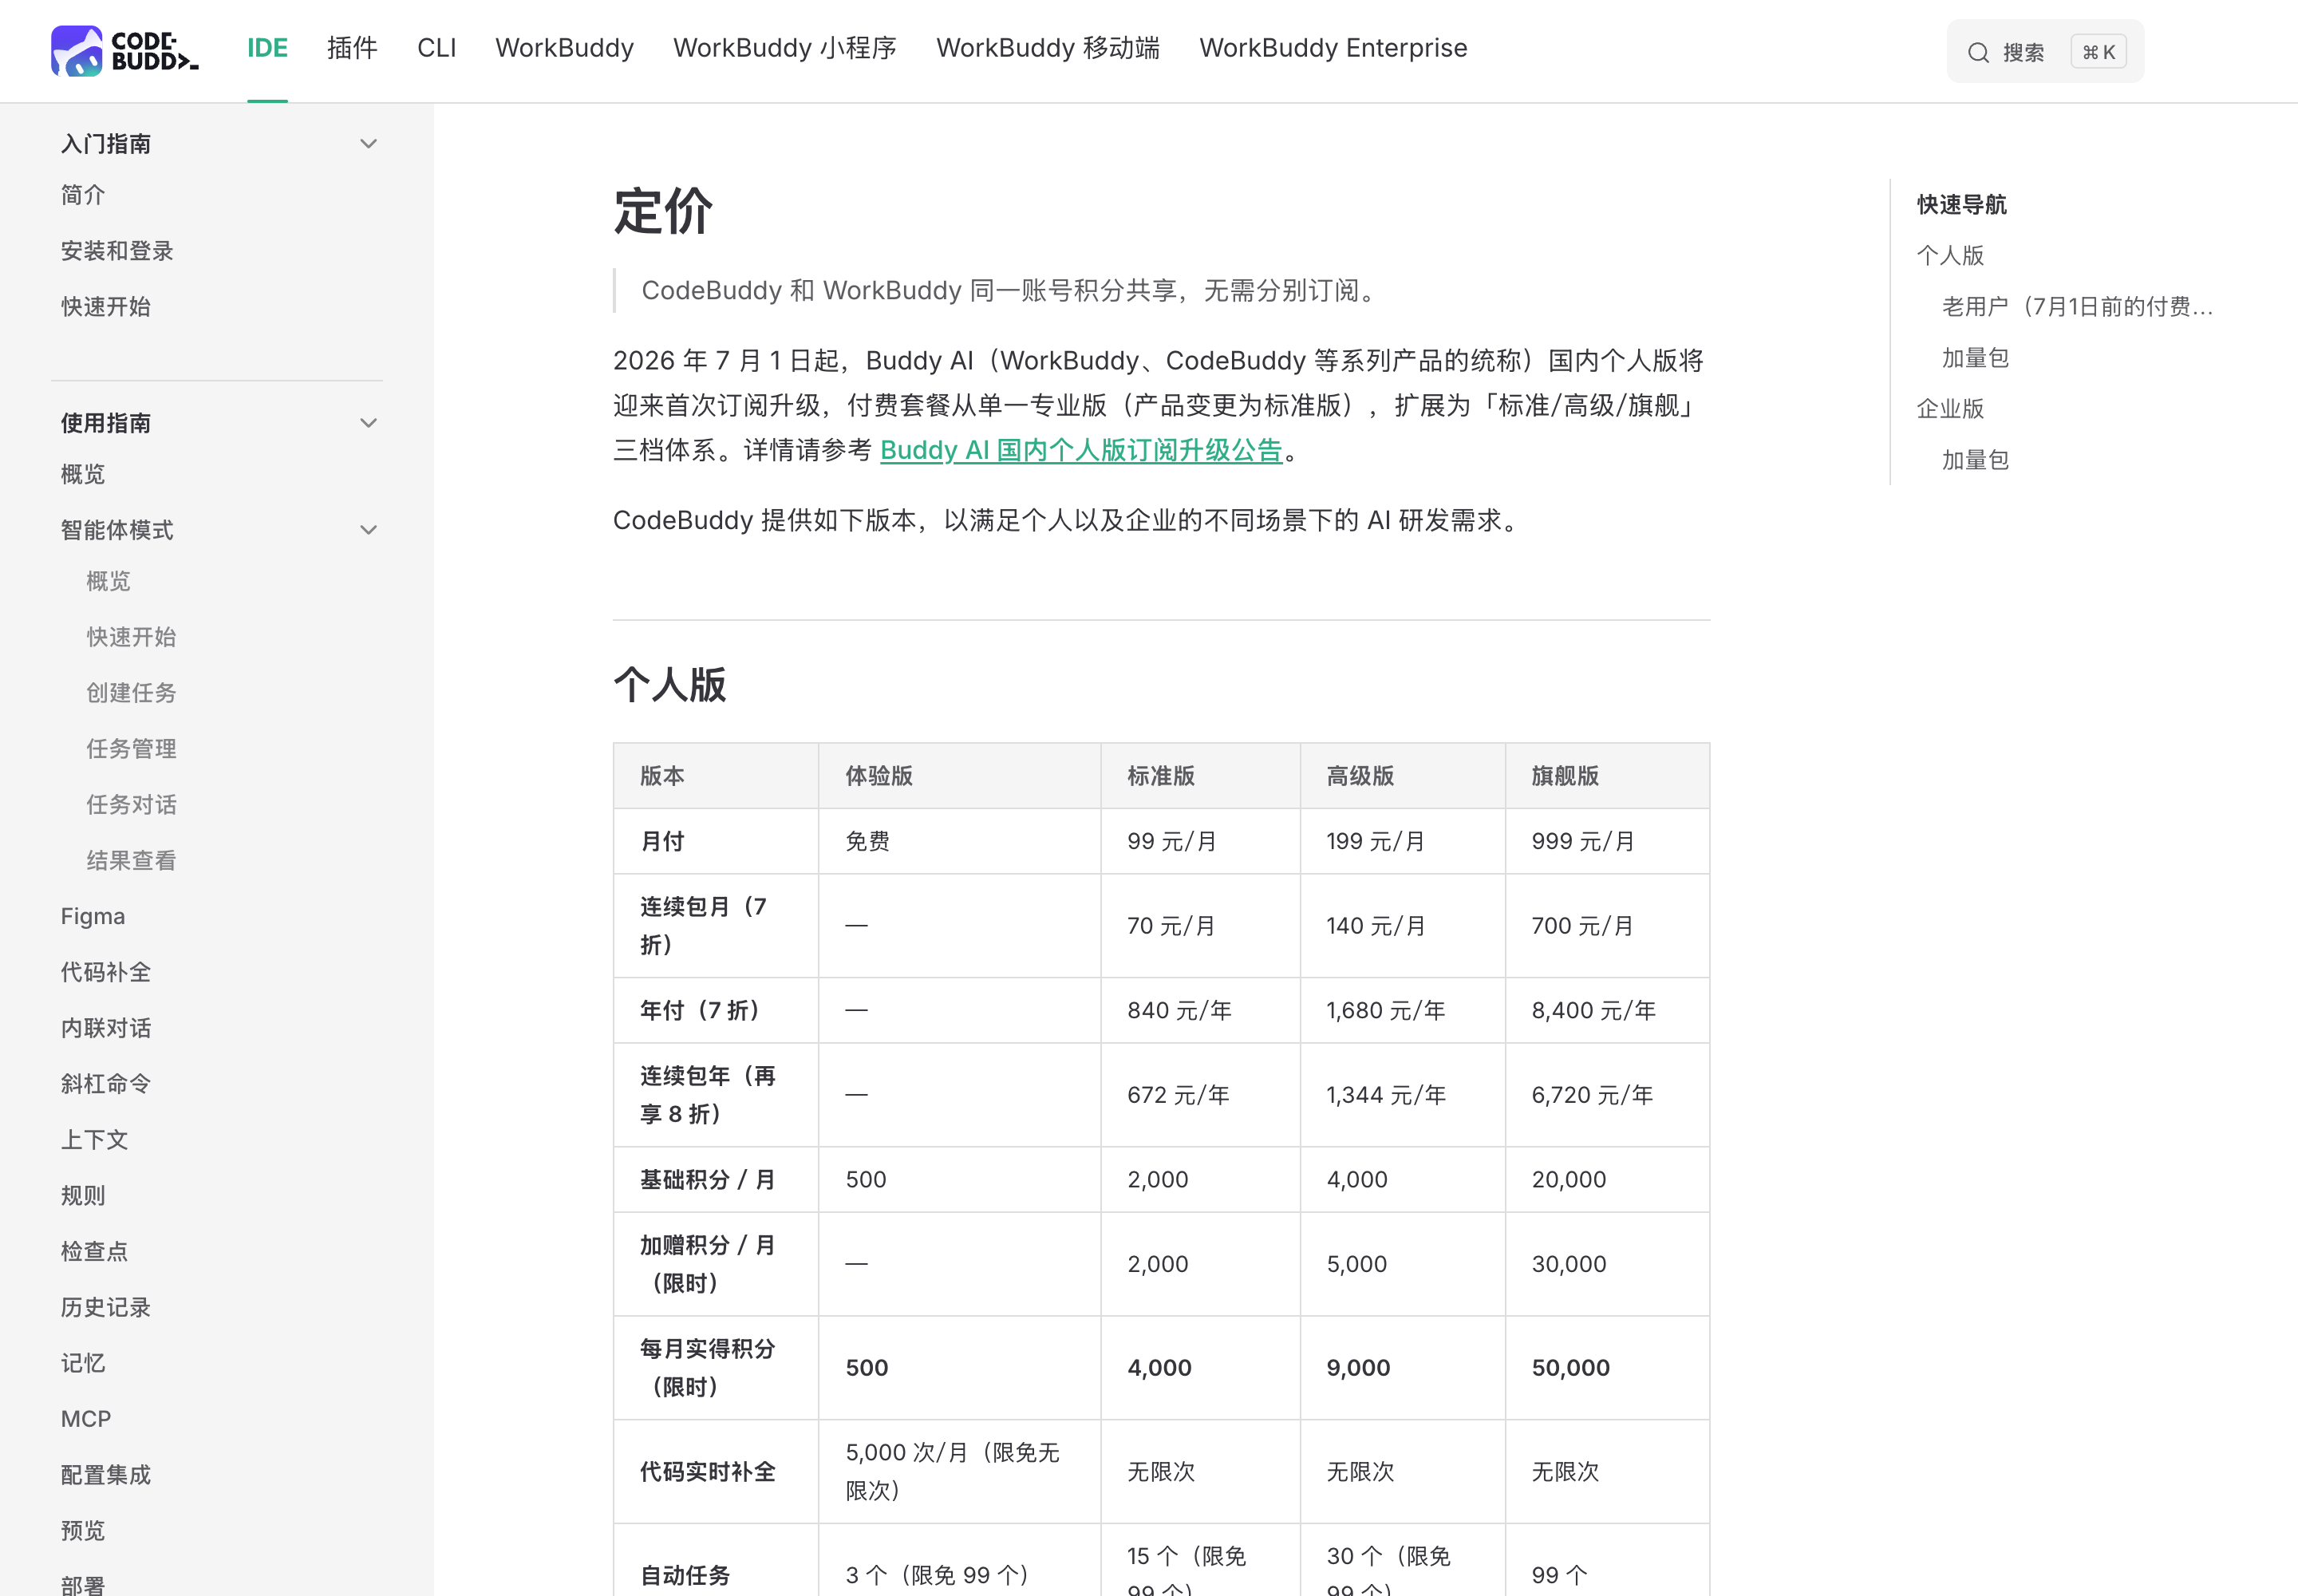Open 任务对话 in the sidebar
Image resolution: width=2298 pixels, height=1596 pixels.
point(131,805)
